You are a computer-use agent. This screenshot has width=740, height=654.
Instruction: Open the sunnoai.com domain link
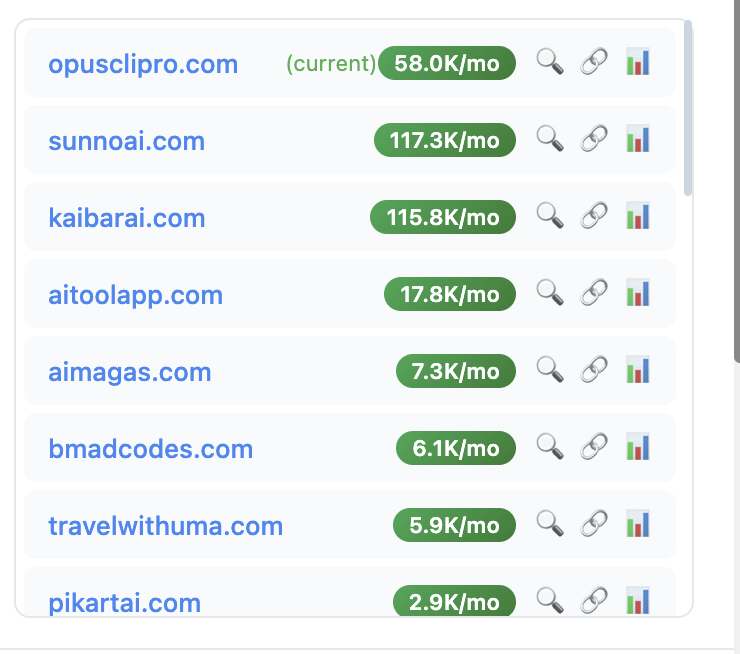pos(126,141)
